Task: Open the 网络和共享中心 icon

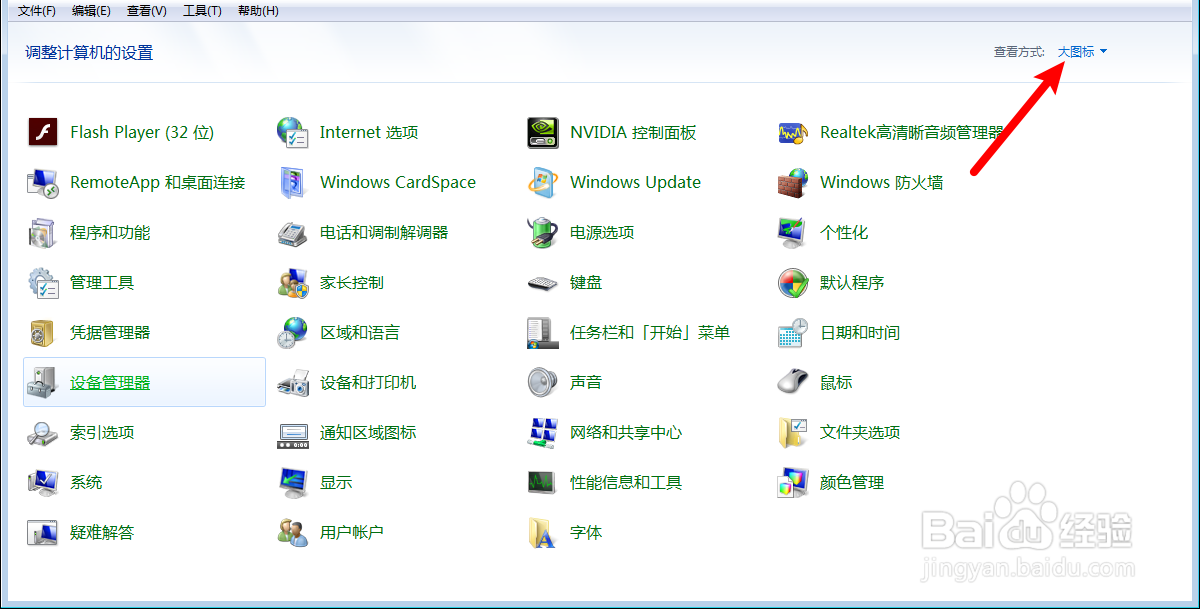Action: click(x=543, y=432)
